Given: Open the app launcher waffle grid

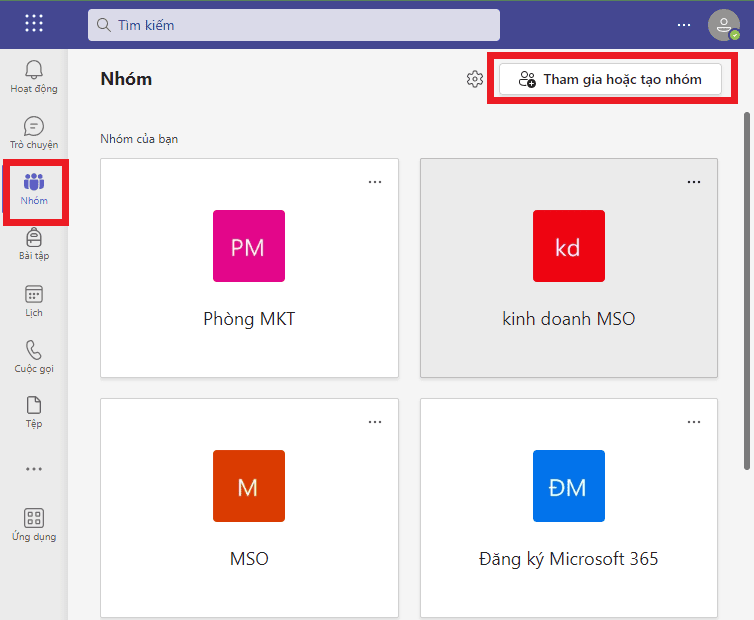Looking at the screenshot, I should point(34,23).
